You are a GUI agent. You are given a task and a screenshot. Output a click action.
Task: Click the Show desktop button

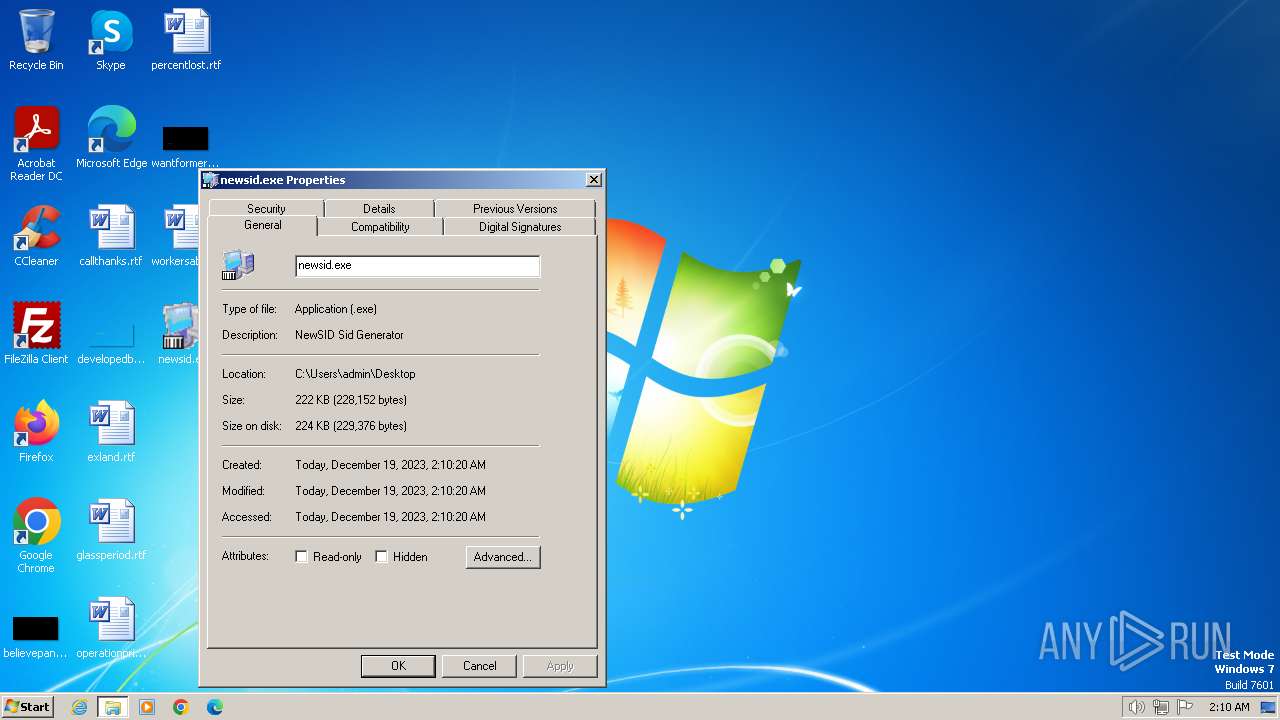pyautogui.click(x=1269, y=707)
